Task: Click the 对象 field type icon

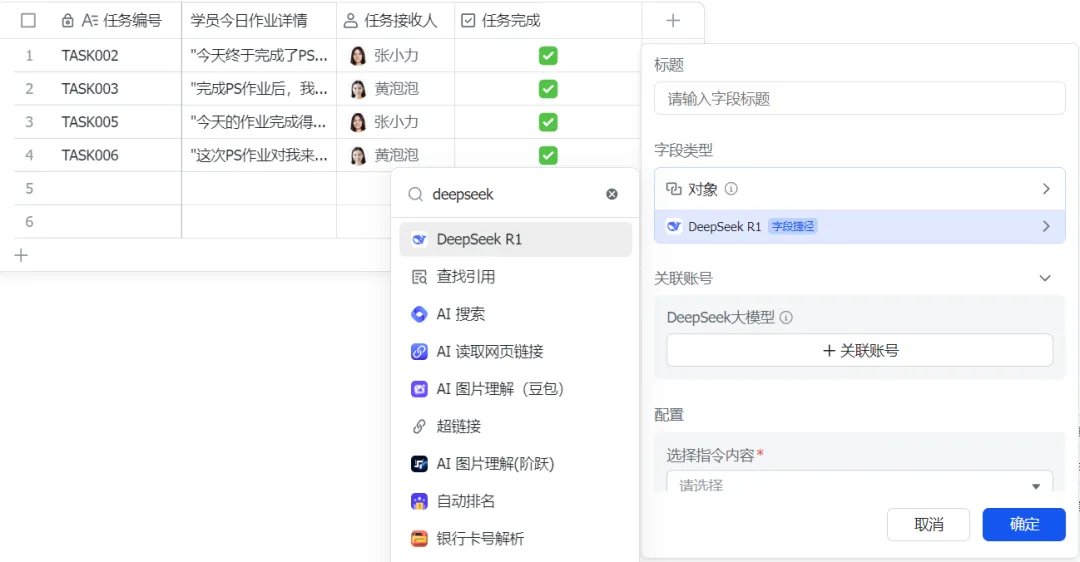Action: pyautogui.click(x=674, y=189)
